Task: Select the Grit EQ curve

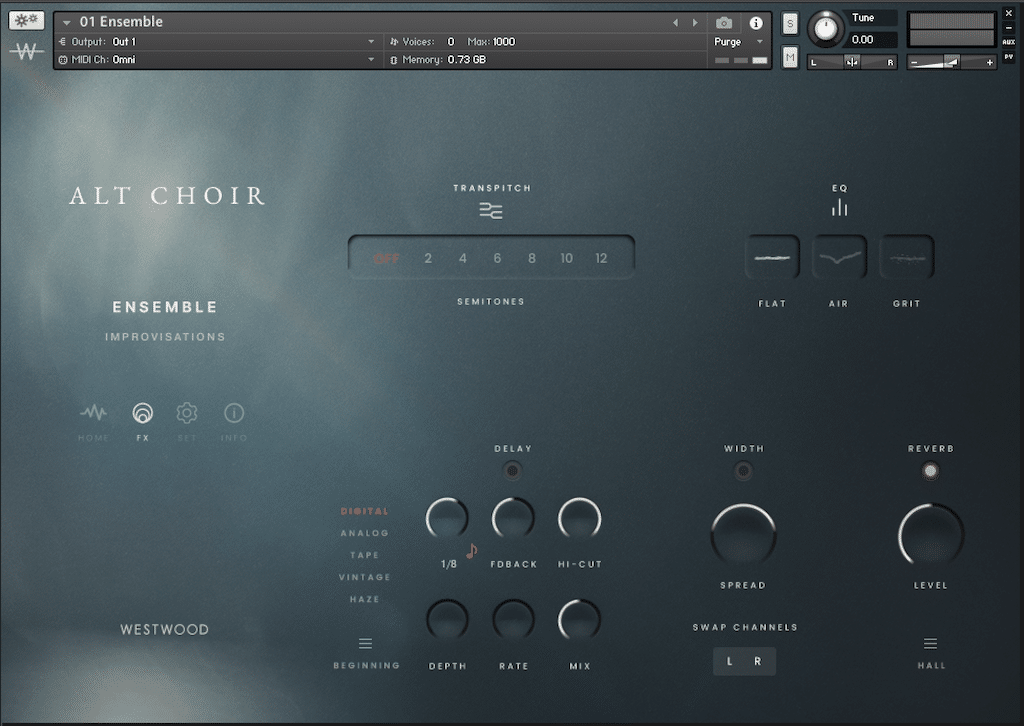Action: coord(907,257)
